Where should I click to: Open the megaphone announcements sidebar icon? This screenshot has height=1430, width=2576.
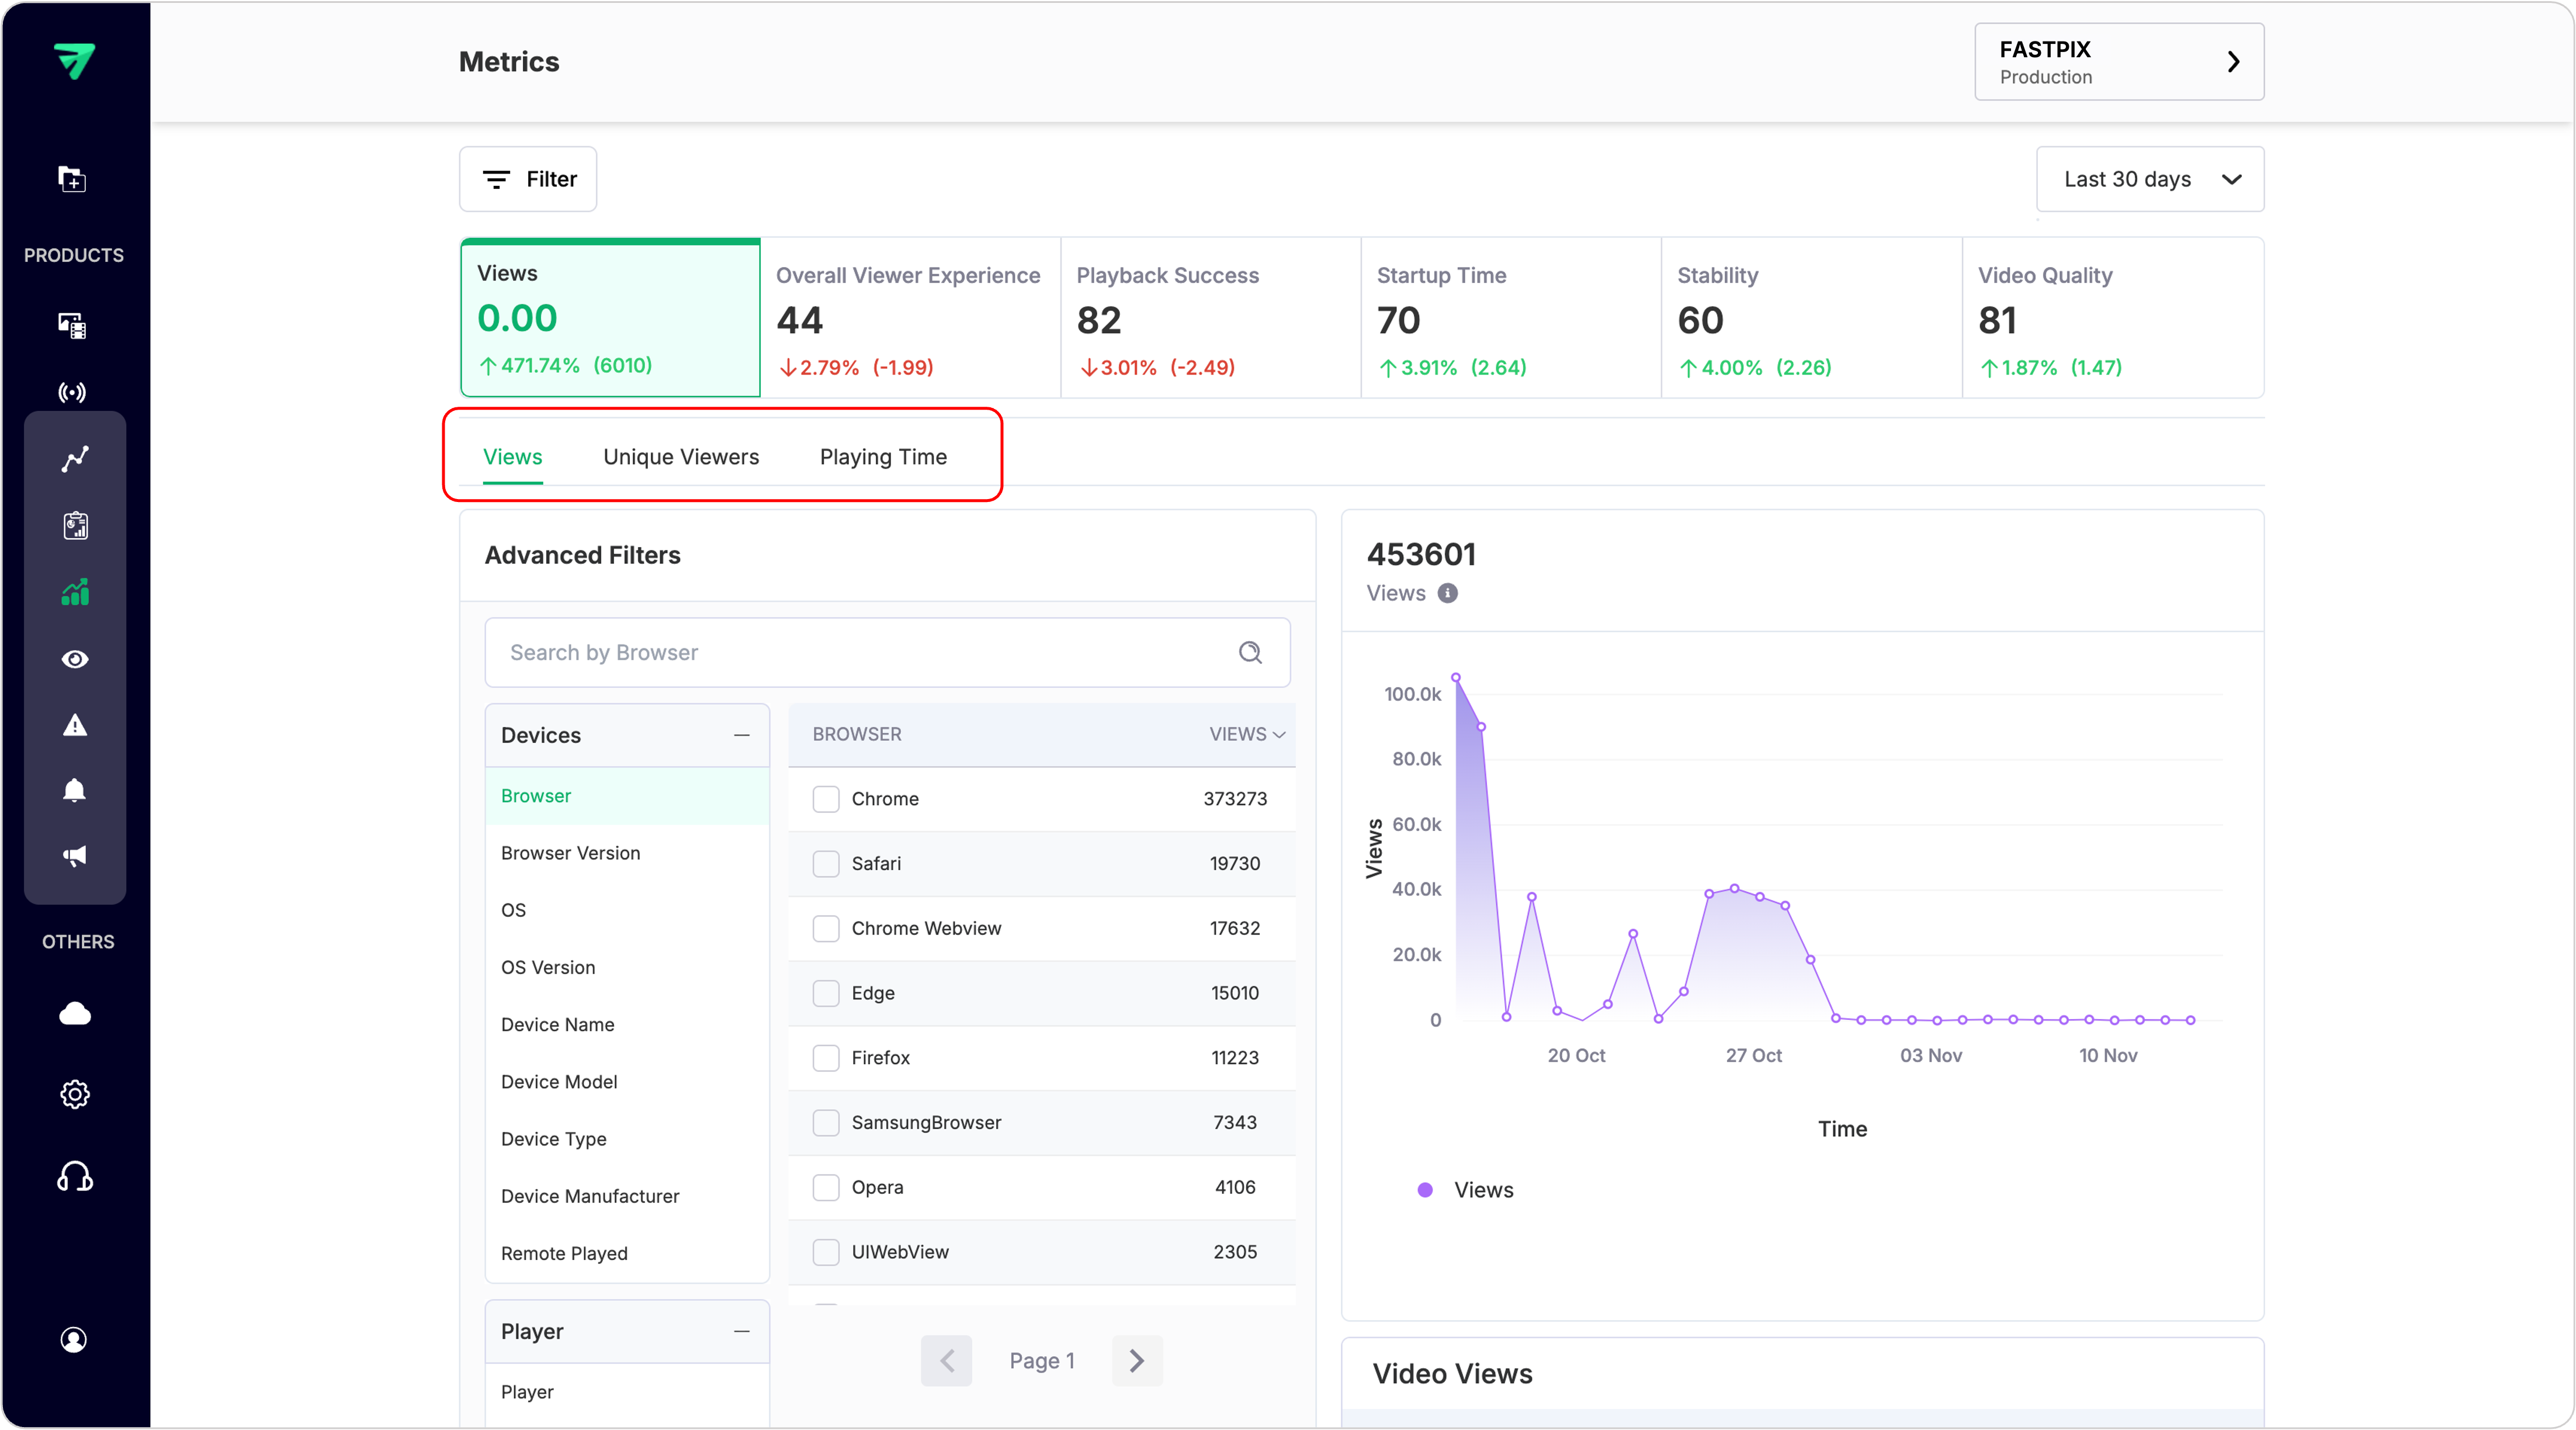coord(74,856)
